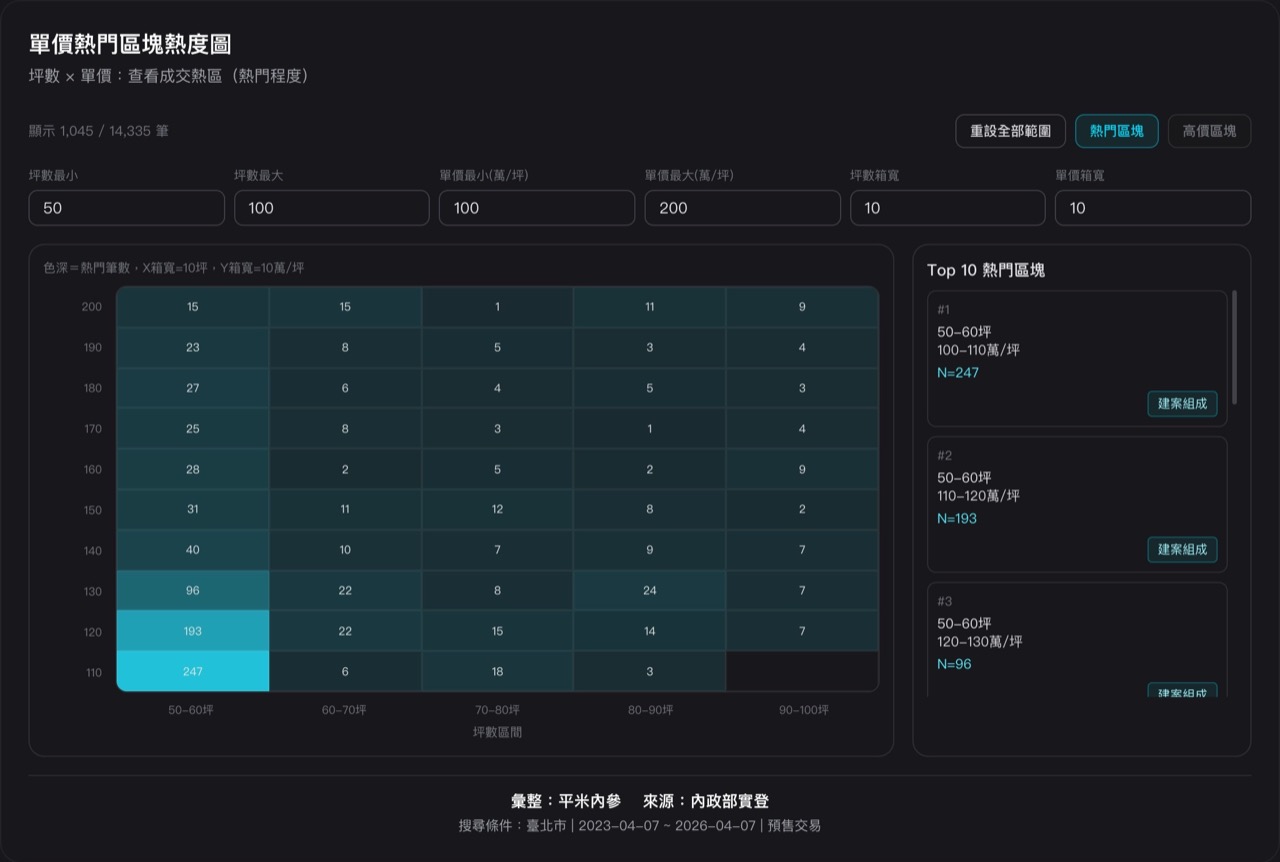Click the heatmap cell showing 96

pos(193,591)
